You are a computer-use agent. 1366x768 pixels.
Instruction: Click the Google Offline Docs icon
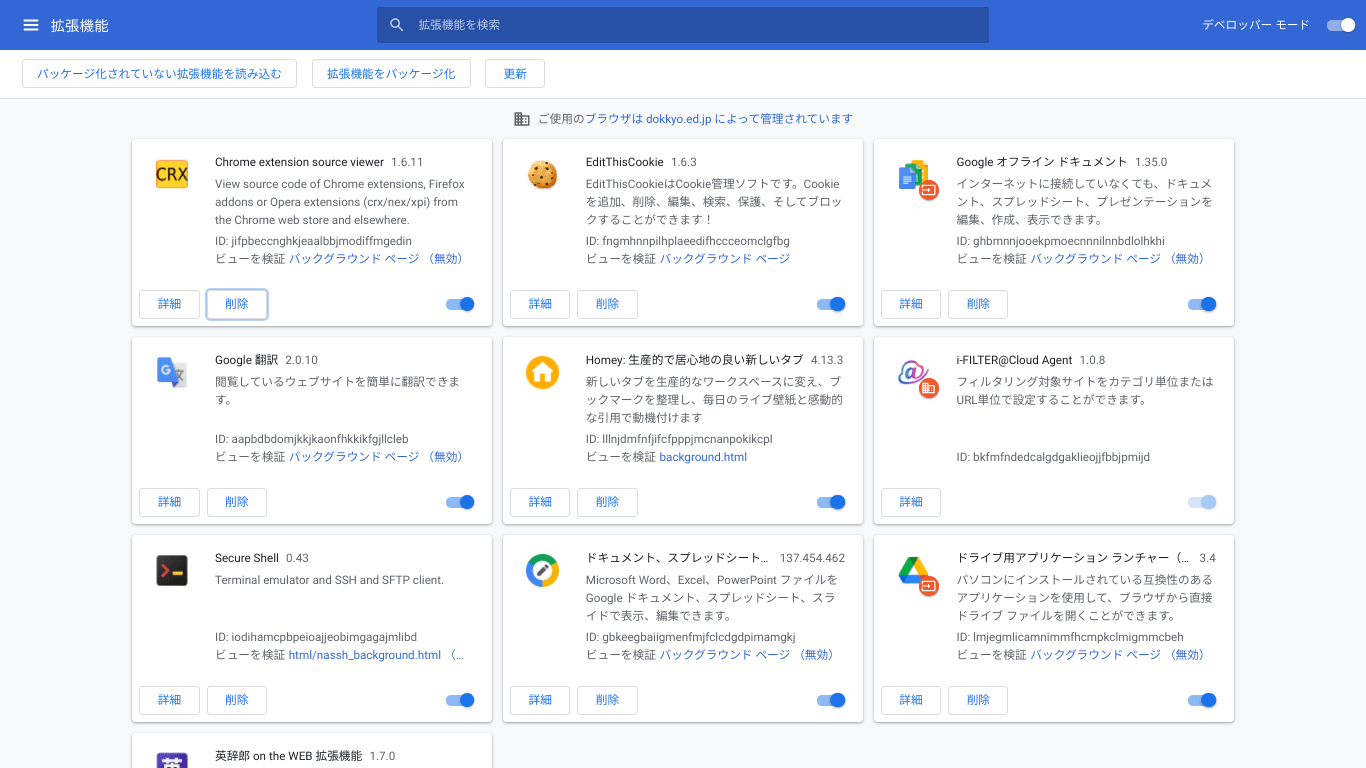pyautogui.click(x=914, y=176)
